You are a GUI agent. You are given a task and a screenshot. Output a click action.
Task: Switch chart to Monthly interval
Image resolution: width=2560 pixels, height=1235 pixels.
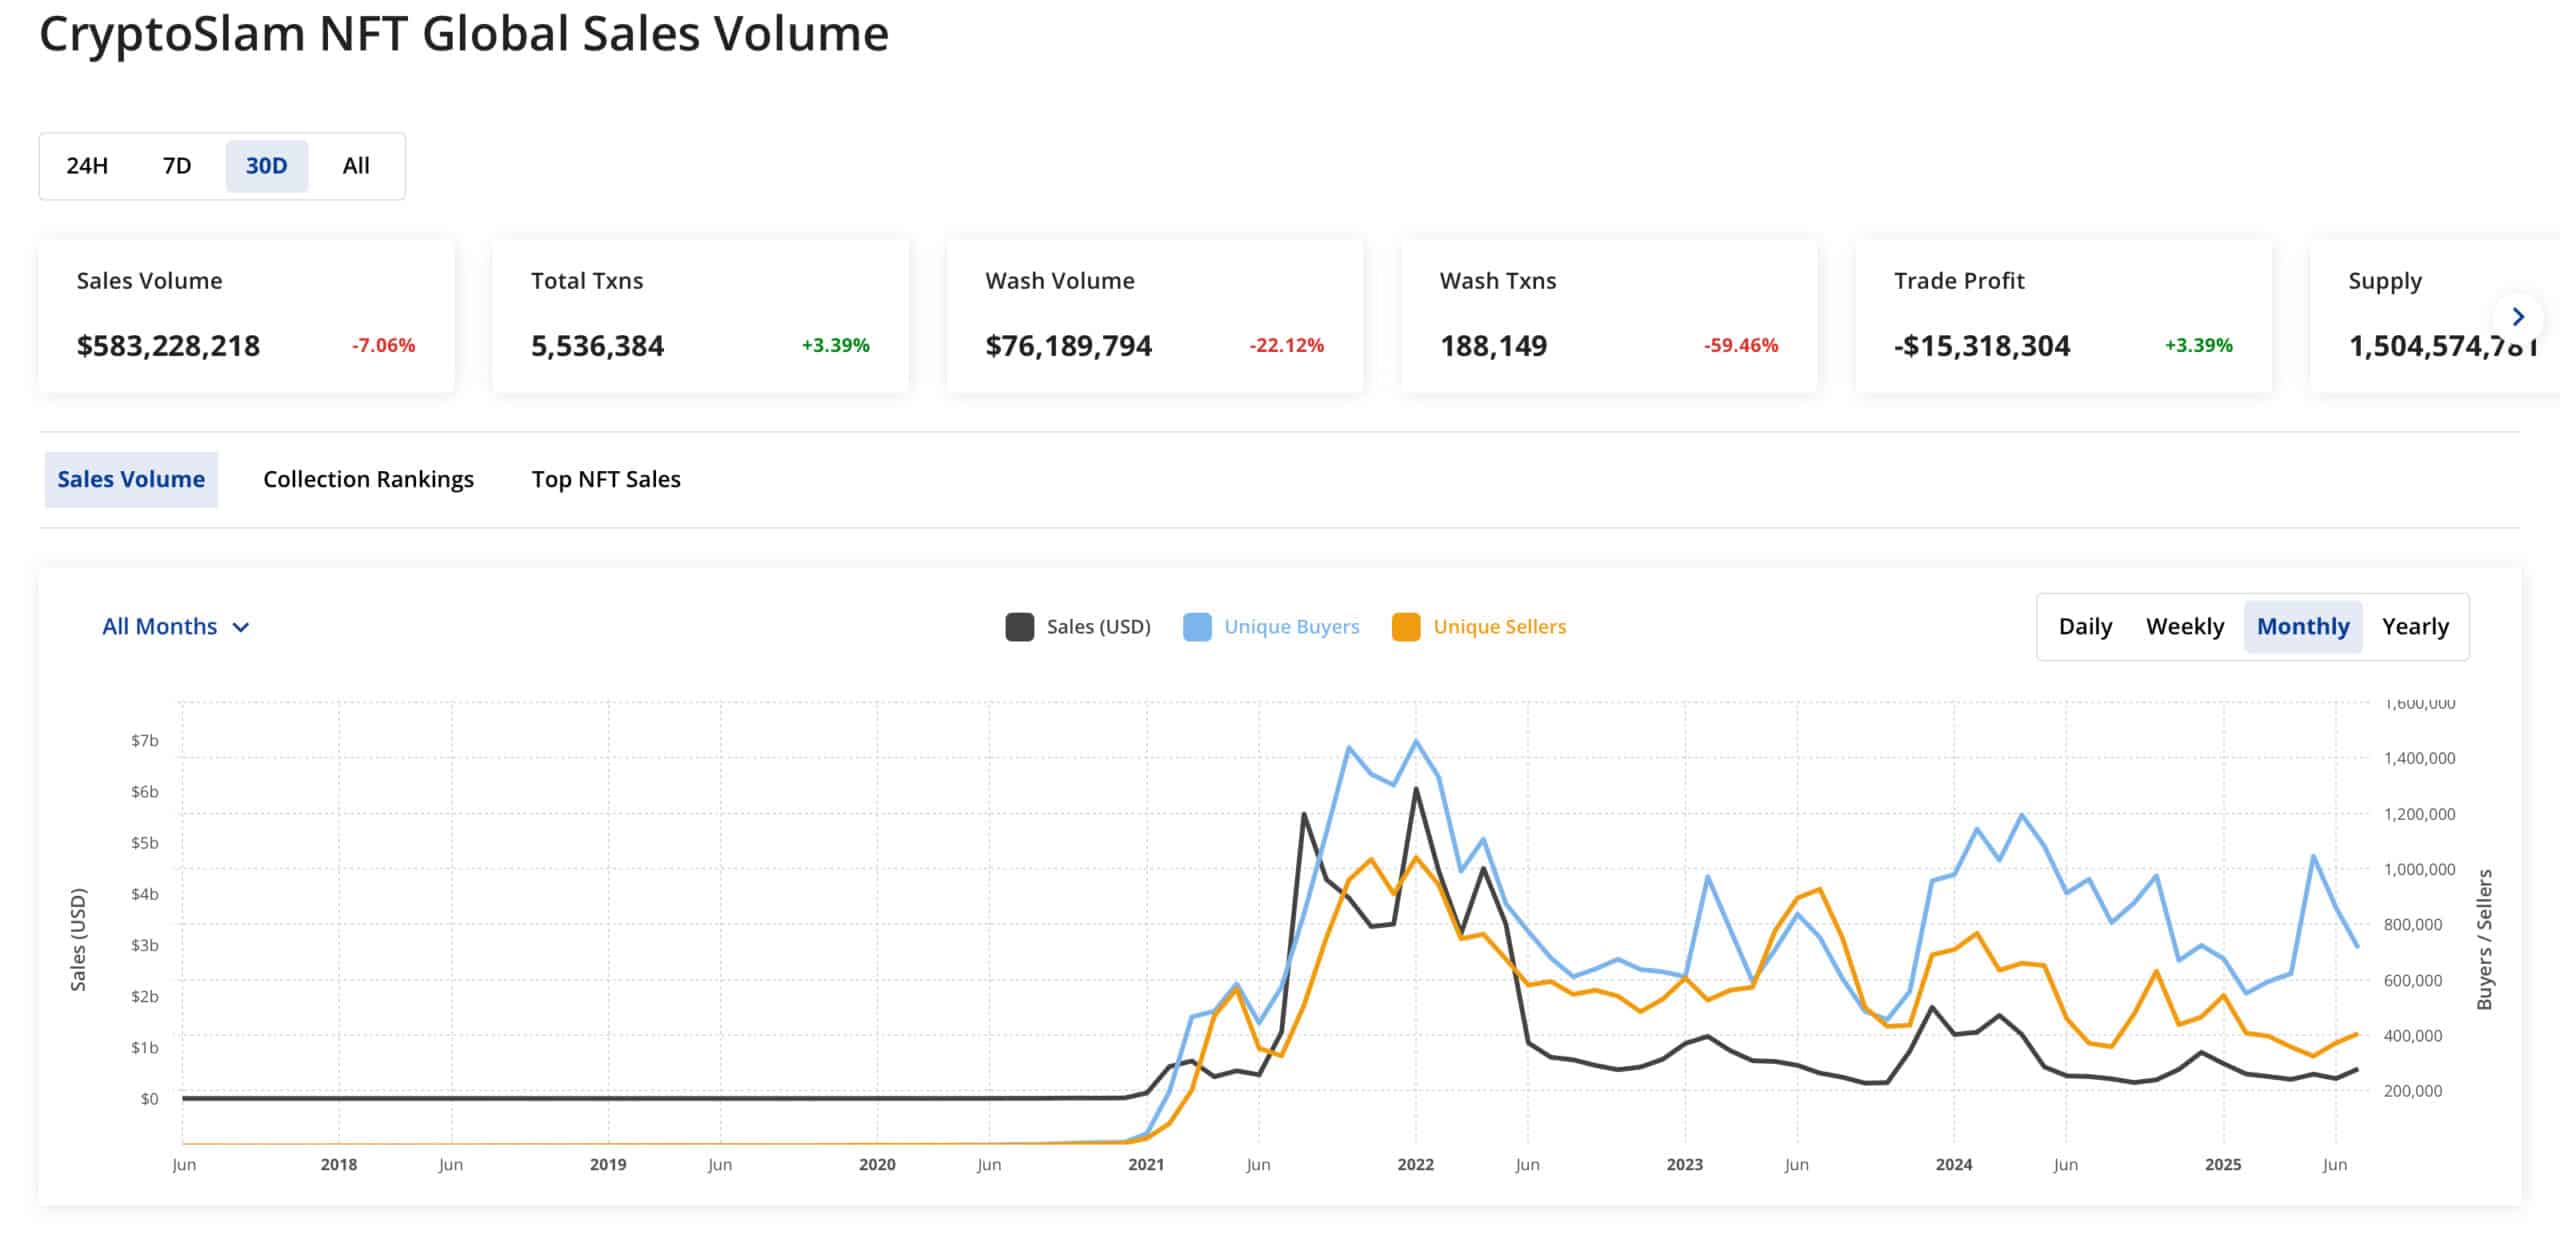point(2303,627)
